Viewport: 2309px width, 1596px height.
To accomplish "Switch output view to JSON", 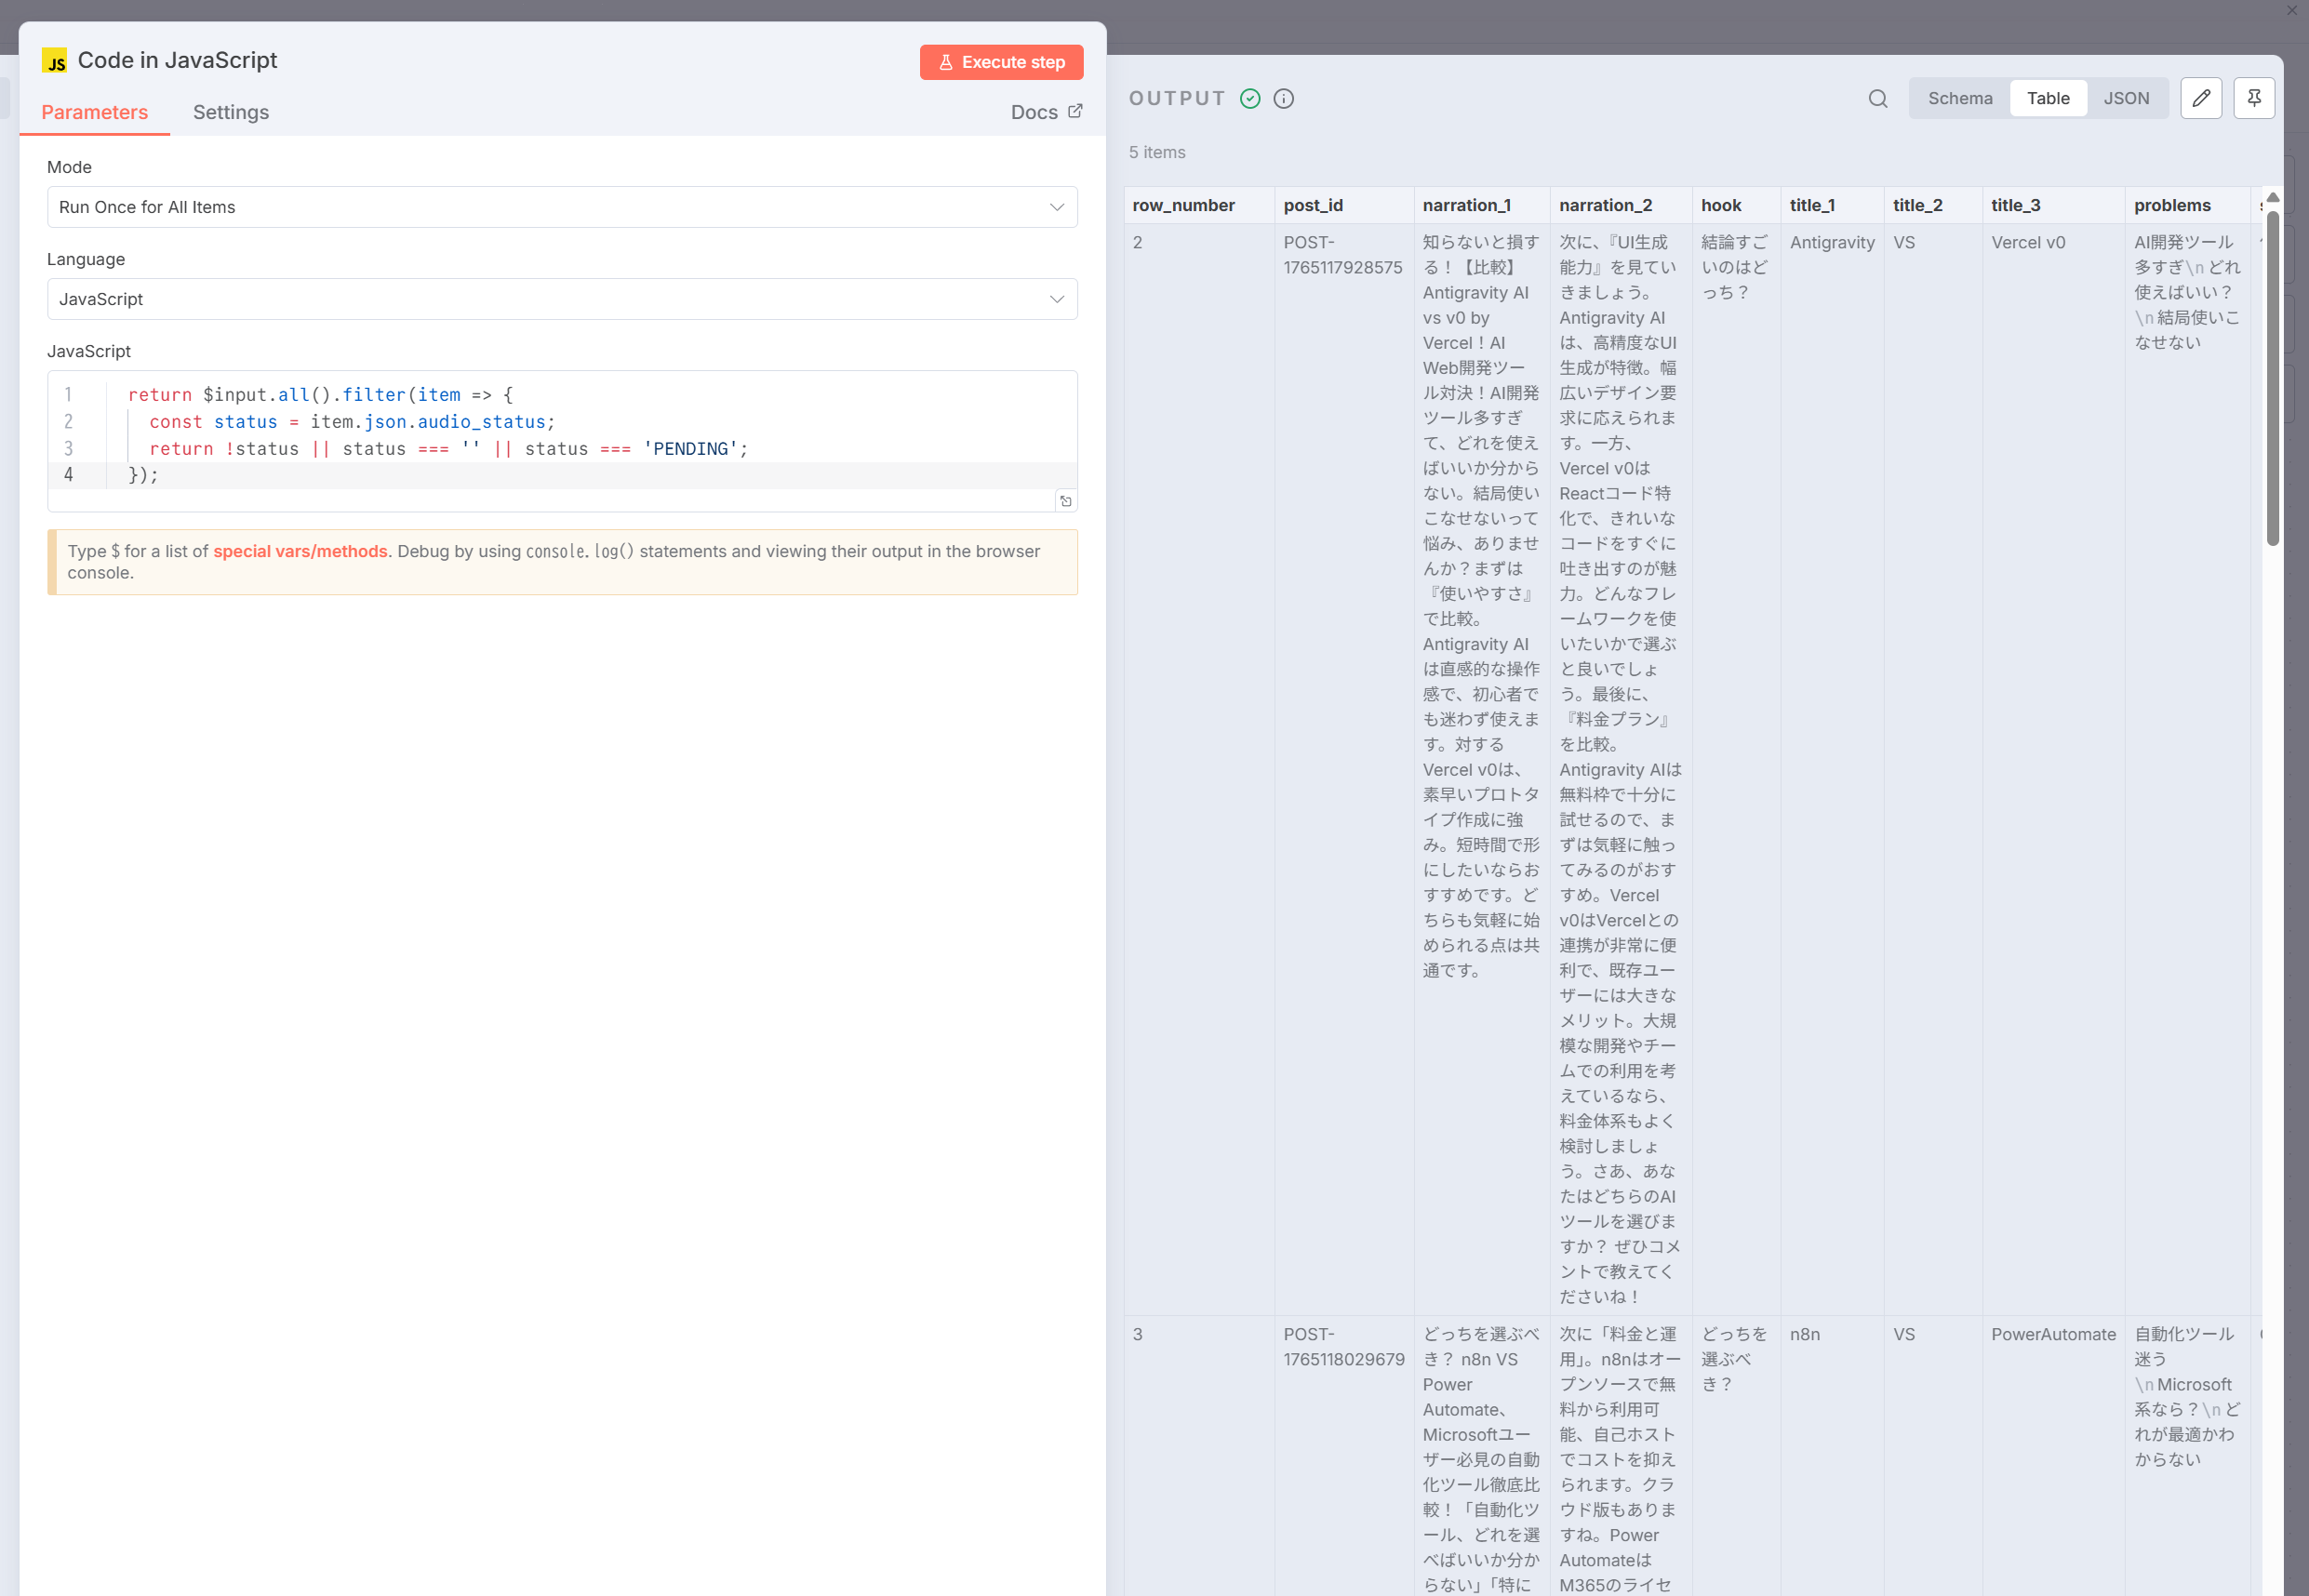I will pyautogui.click(x=2125, y=98).
